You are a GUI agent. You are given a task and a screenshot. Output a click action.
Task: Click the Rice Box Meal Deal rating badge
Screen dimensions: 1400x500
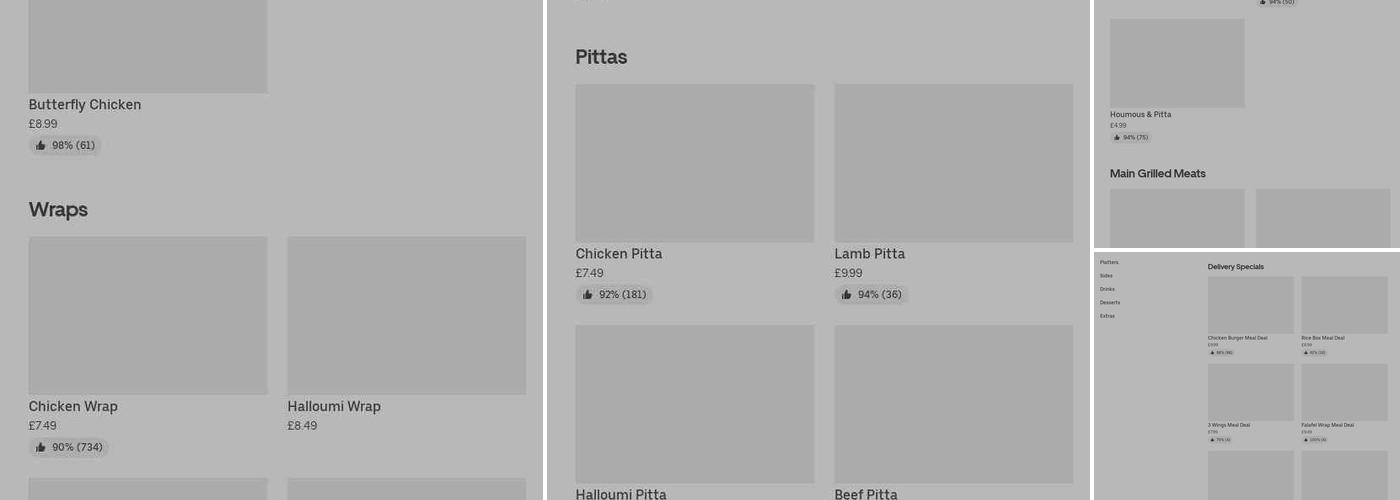tap(1314, 353)
